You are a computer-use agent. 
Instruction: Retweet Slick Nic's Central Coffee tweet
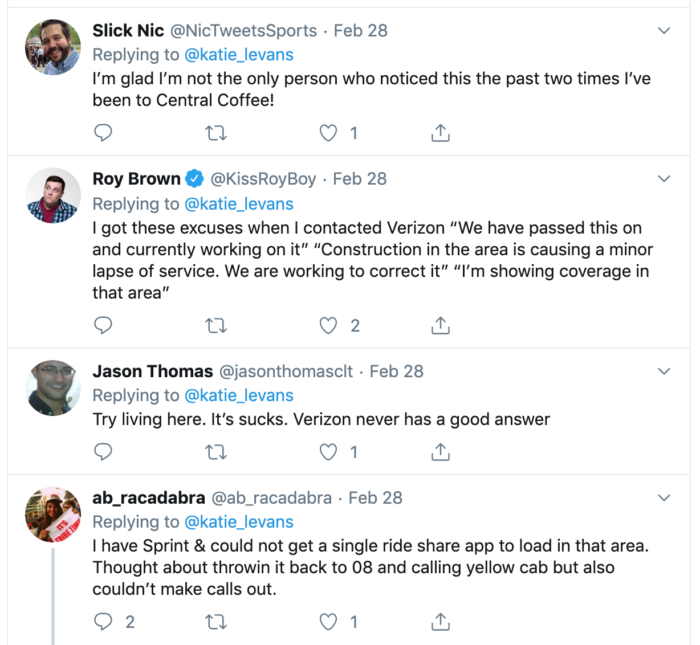tap(215, 132)
